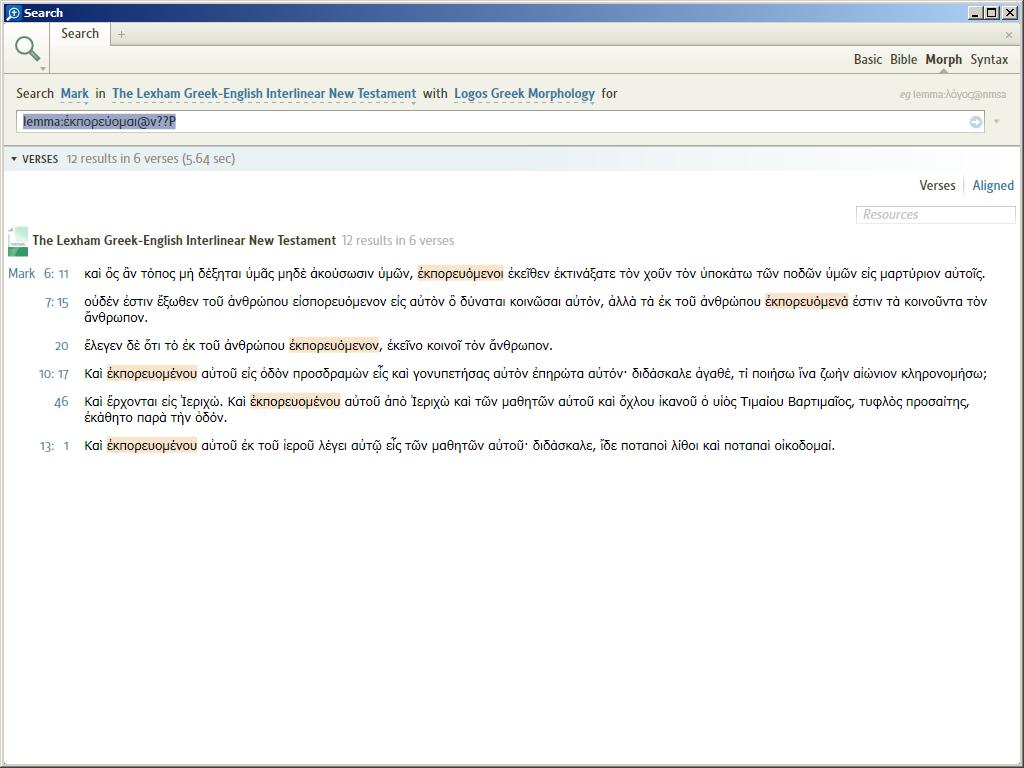Open the 7:15 verse reference
Screen dimensions: 1024x768
click(x=56, y=302)
